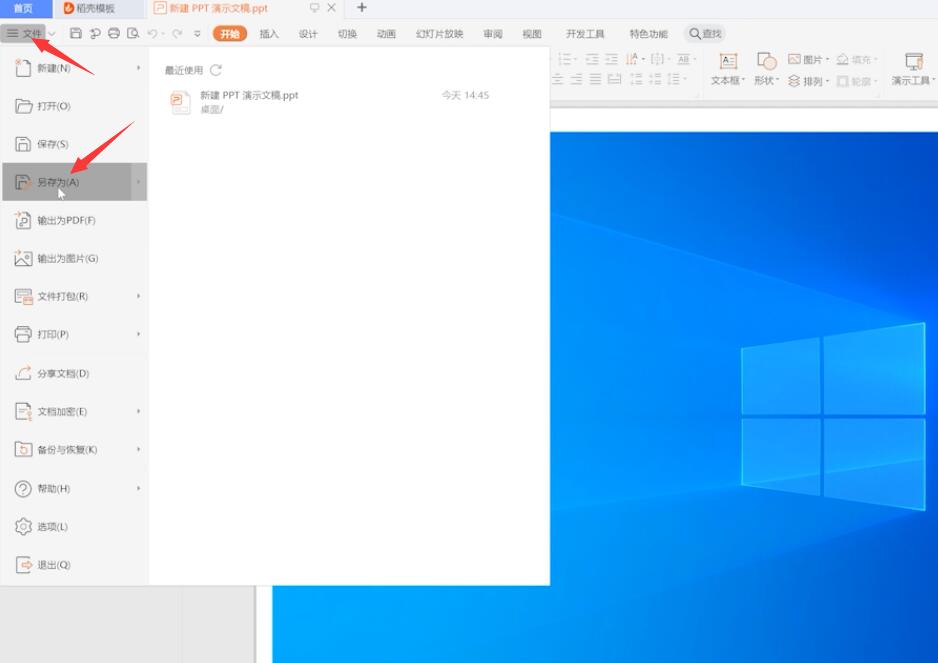Select 保存(S) in the file menu
The image size is (938, 663).
74,144
